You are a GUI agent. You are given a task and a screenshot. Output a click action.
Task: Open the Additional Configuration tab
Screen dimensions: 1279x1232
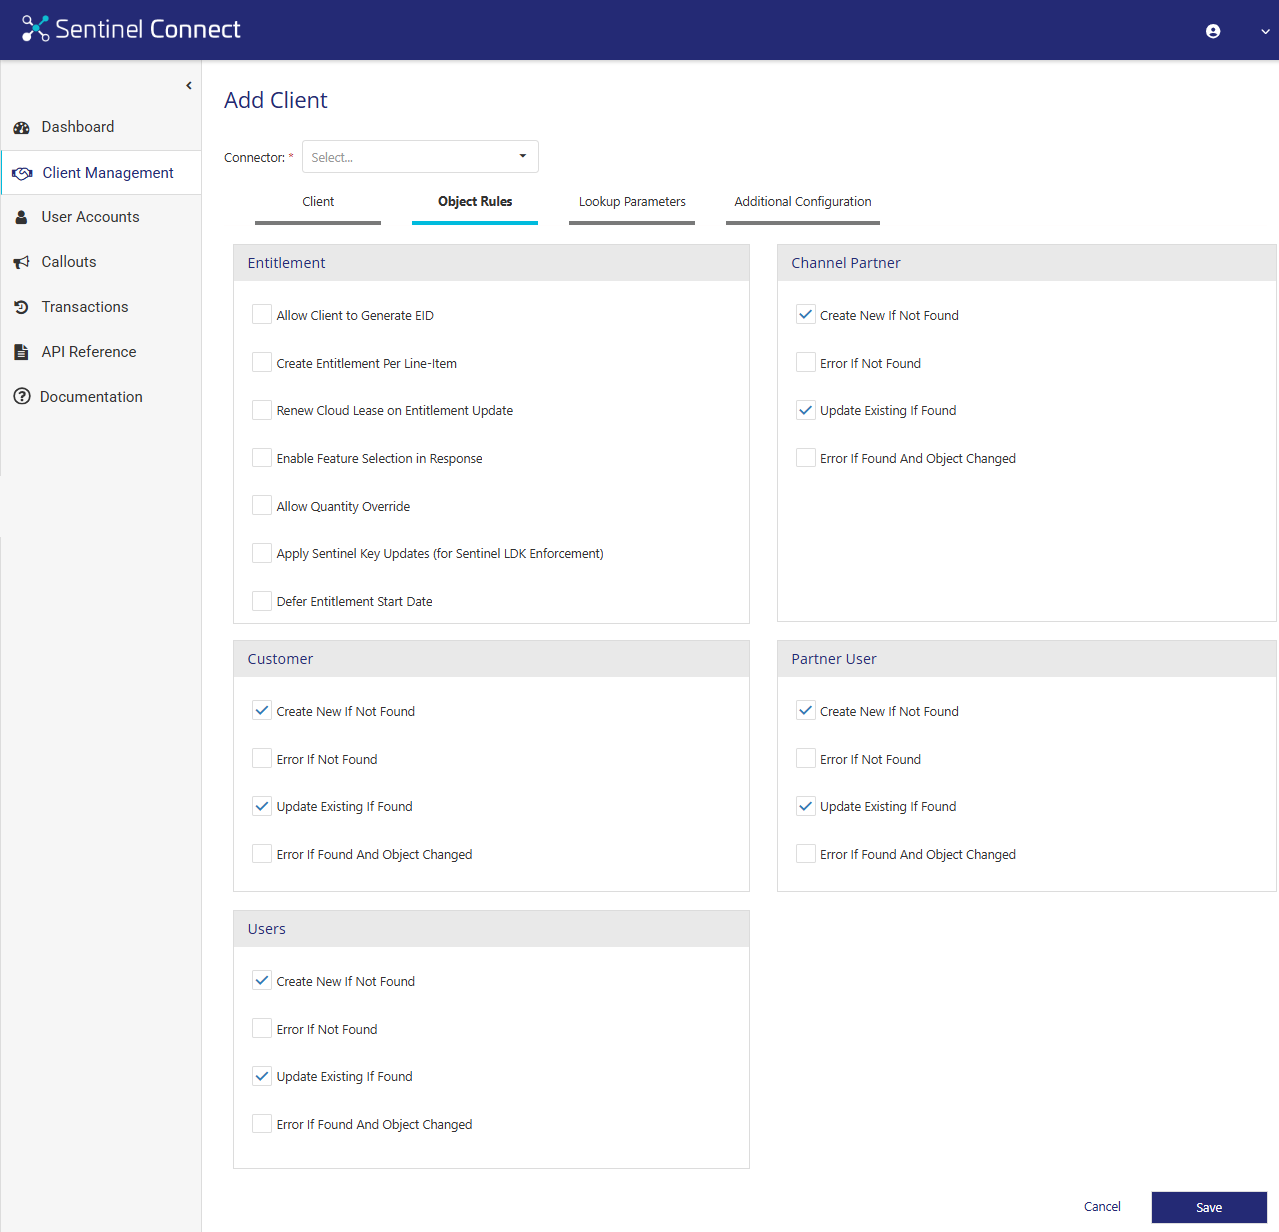pos(802,202)
